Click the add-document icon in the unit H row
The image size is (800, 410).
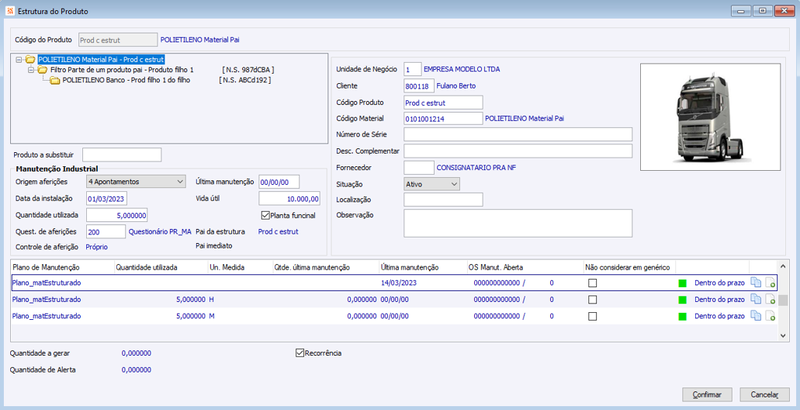click(x=770, y=300)
